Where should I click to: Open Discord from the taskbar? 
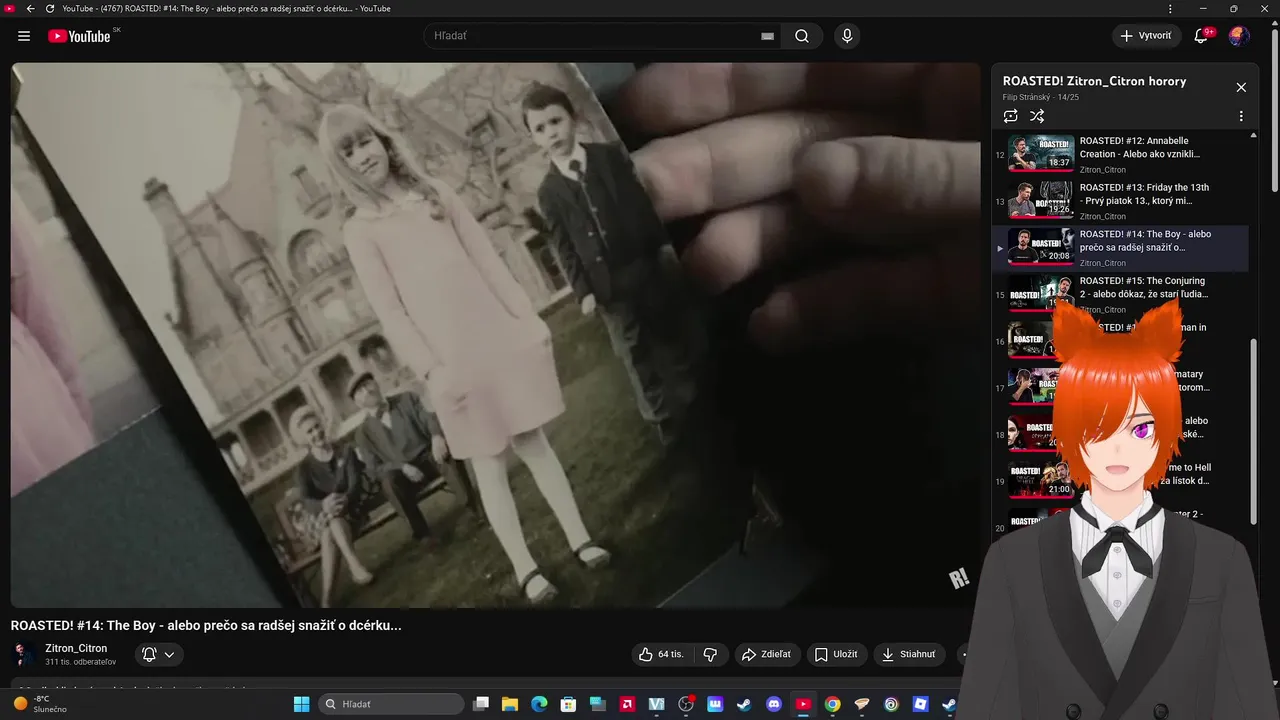coord(773,704)
